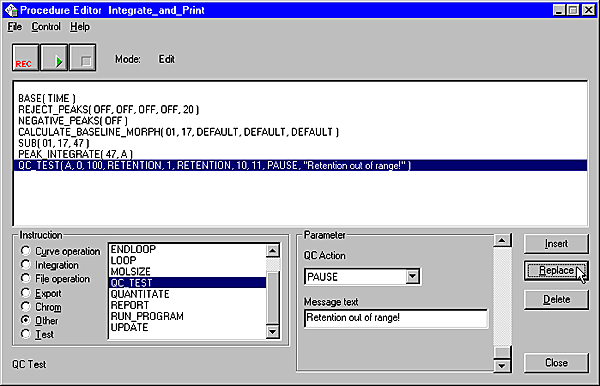Click the Message text input field
Image resolution: width=600 pixels, height=386 pixels.
pos(396,318)
